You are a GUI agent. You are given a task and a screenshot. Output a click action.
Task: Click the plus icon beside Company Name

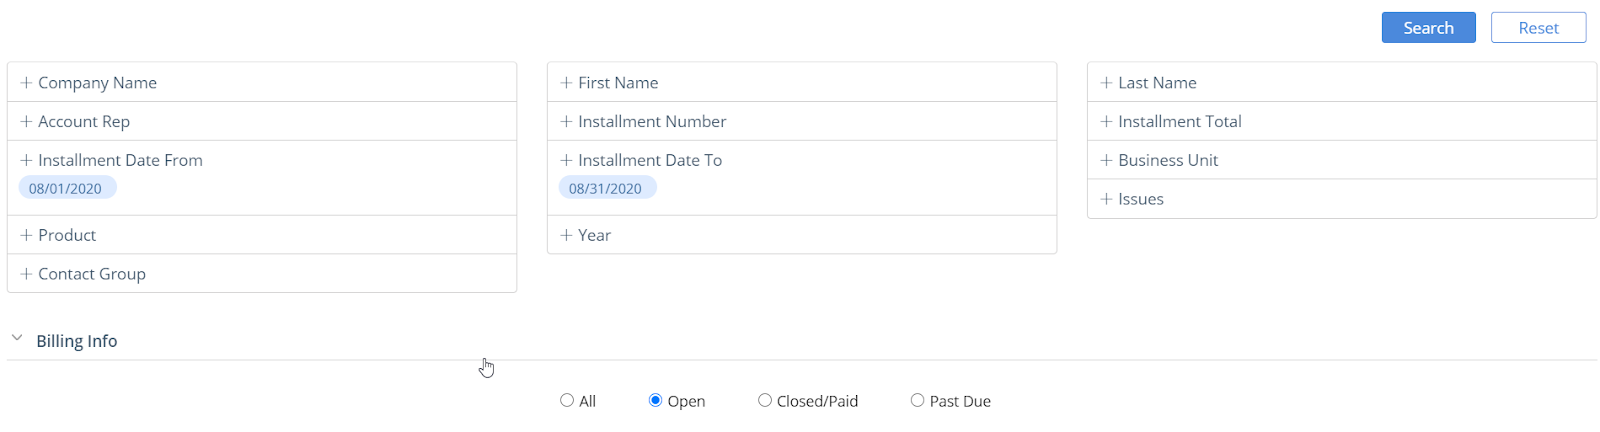[26, 83]
